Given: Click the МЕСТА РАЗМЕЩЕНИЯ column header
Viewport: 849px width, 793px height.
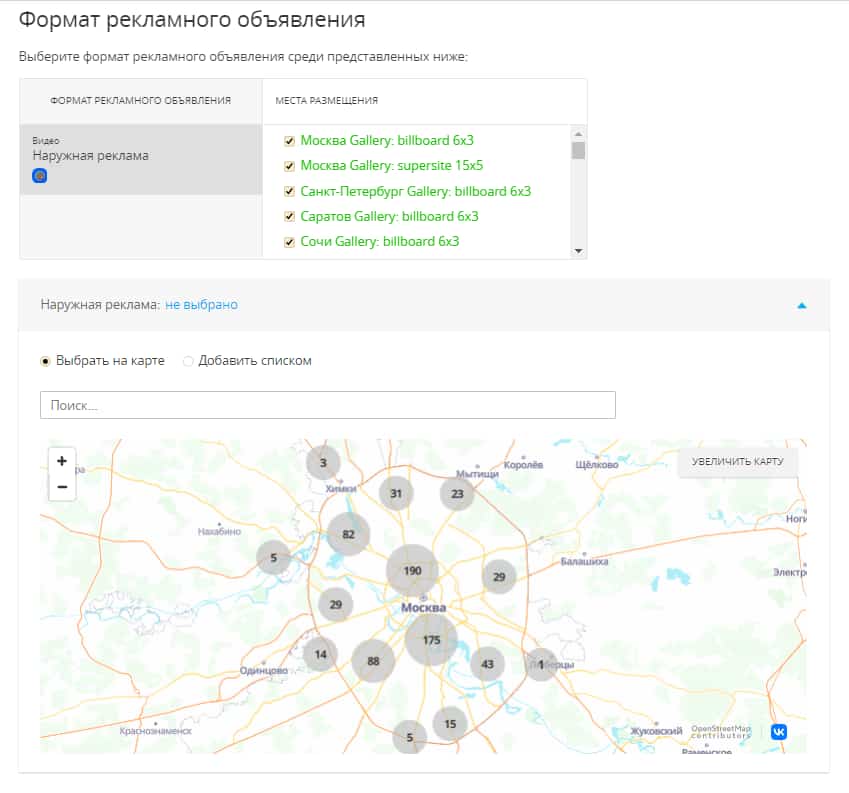Looking at the screenshot, I should [x=330, y=100].
